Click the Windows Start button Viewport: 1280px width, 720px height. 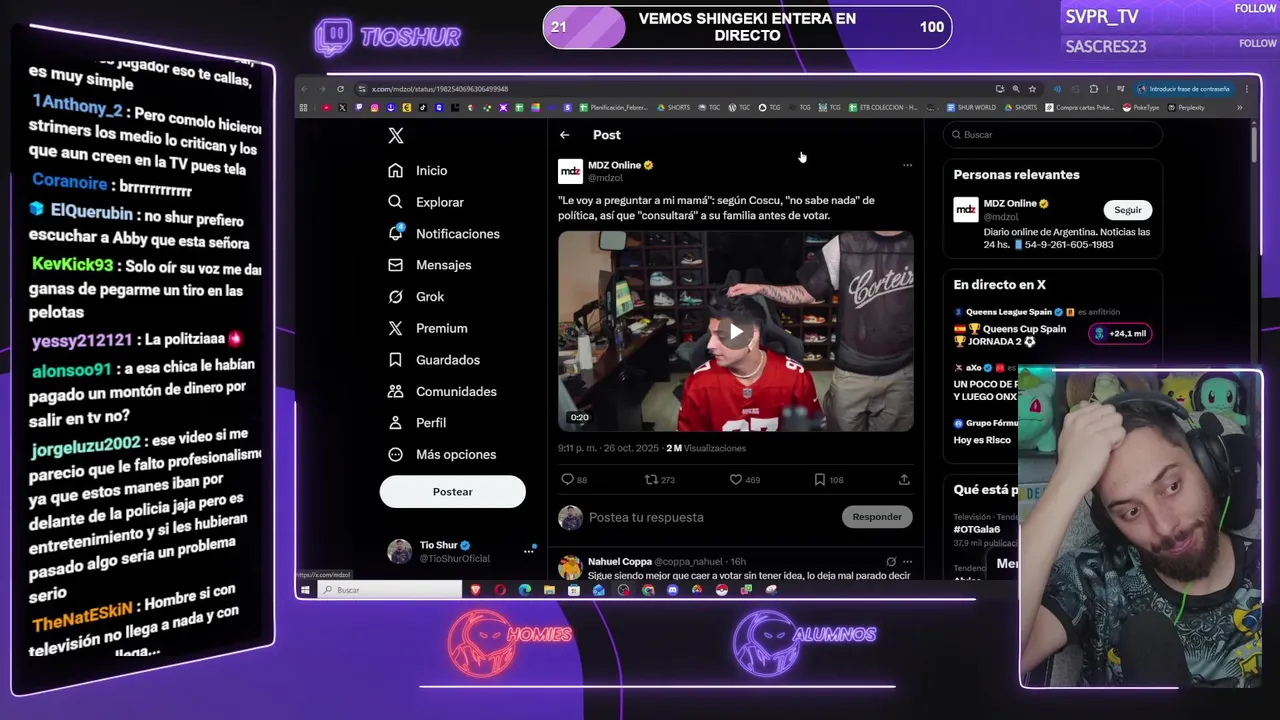click(x=305, y=590)
